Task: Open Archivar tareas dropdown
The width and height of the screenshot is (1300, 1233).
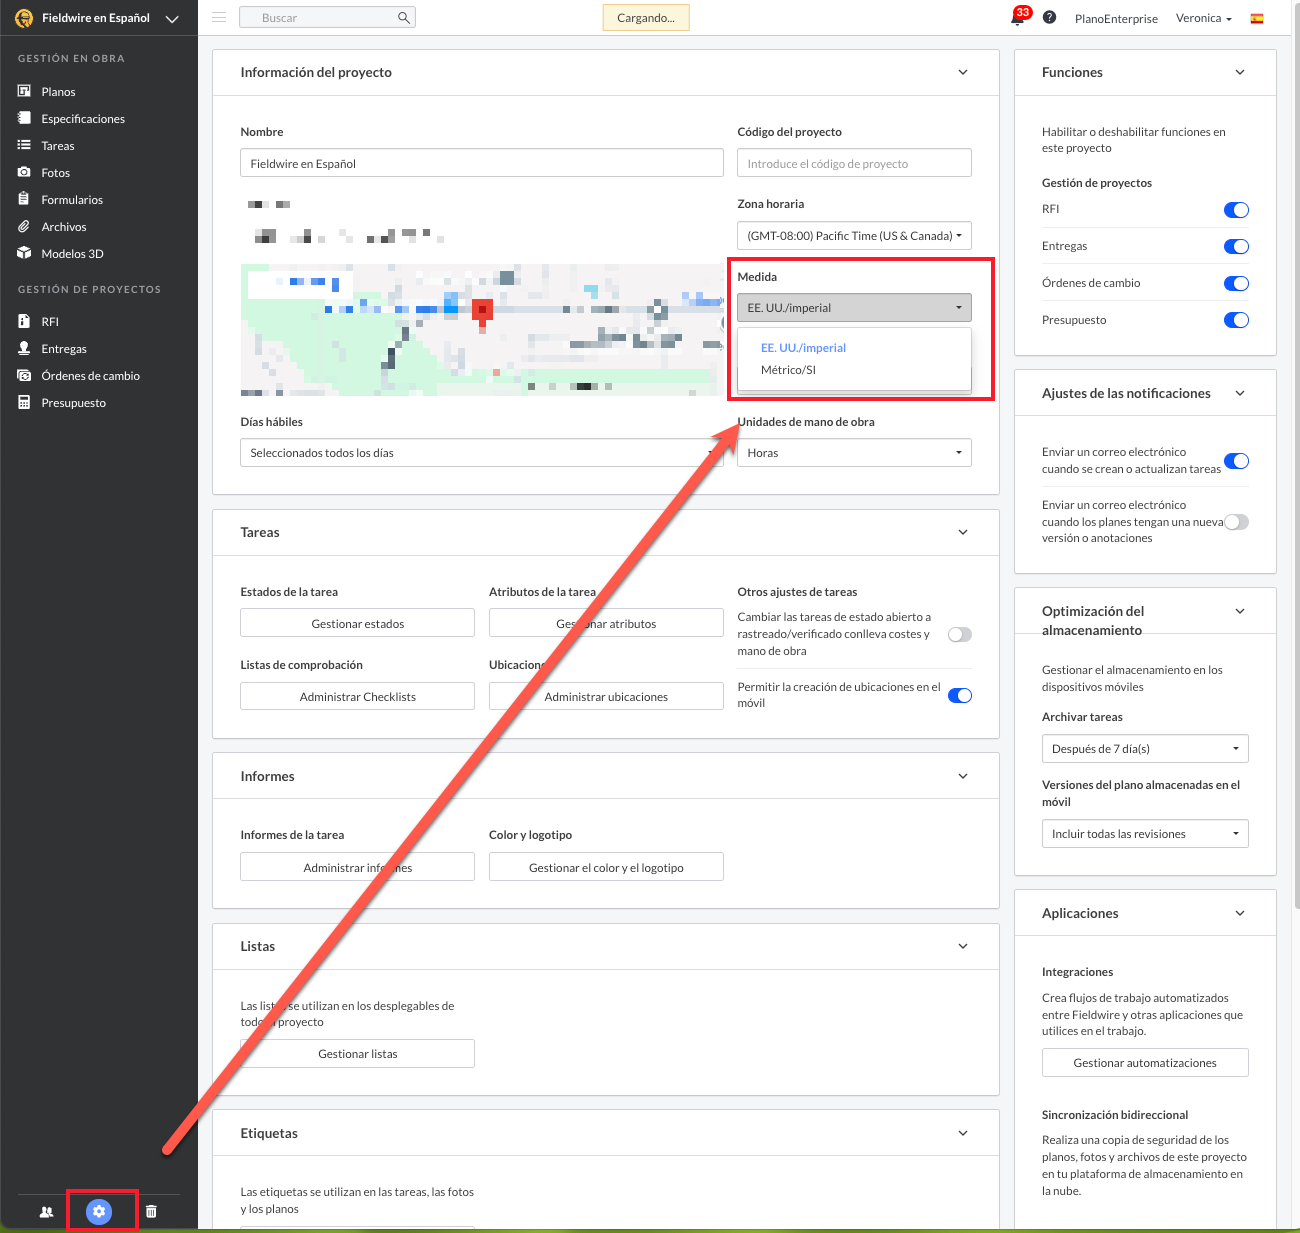Action: (x=1145, y=749)
